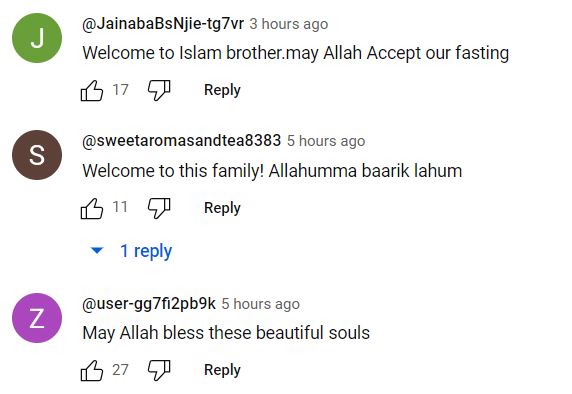Dislike the comment about accepting our fasting
This screenshot has height=394, width=572.
[x=159, y=90]
